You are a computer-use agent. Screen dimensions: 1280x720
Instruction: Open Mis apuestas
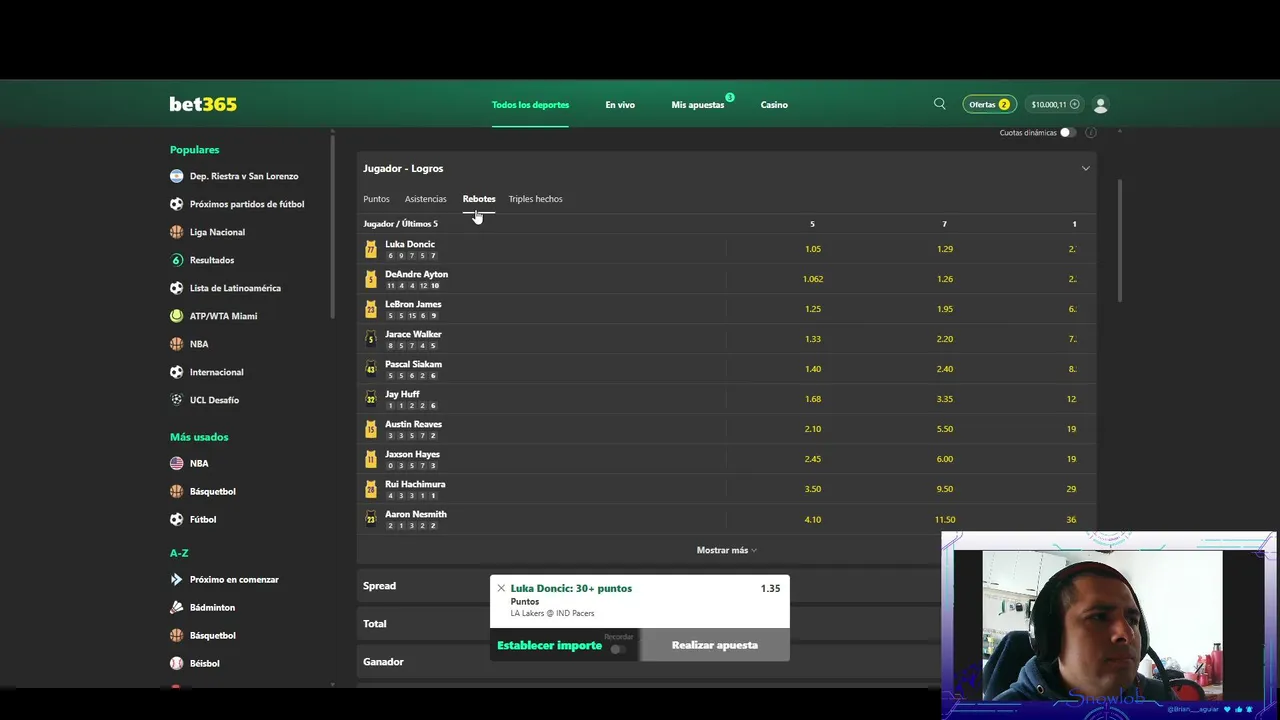(x=698, y=104)
